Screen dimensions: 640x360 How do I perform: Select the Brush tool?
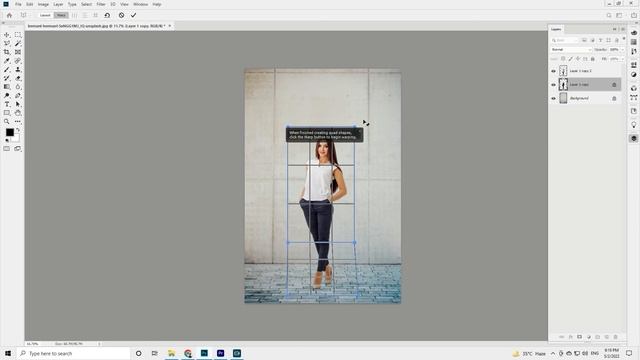(7, 70)
